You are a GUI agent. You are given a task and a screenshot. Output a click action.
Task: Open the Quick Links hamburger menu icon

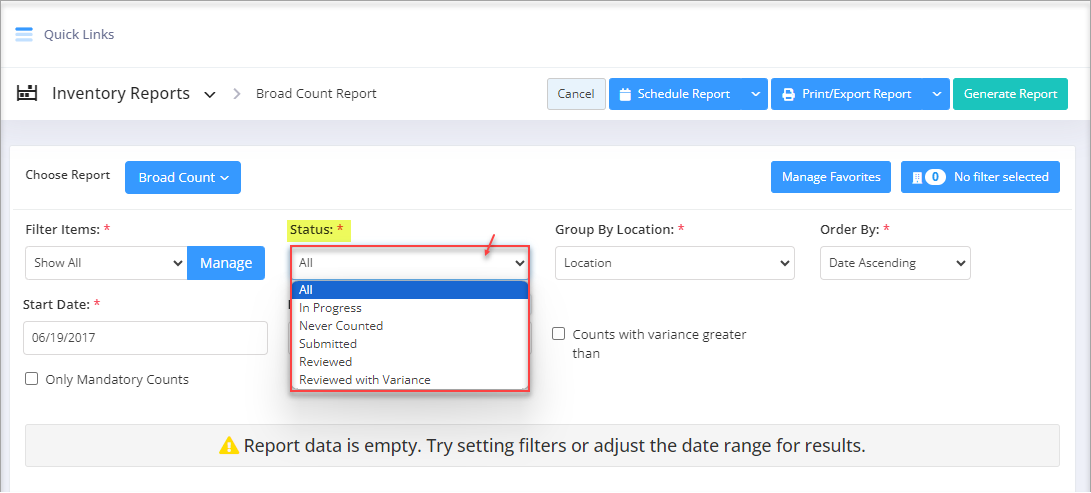point(24,34)
